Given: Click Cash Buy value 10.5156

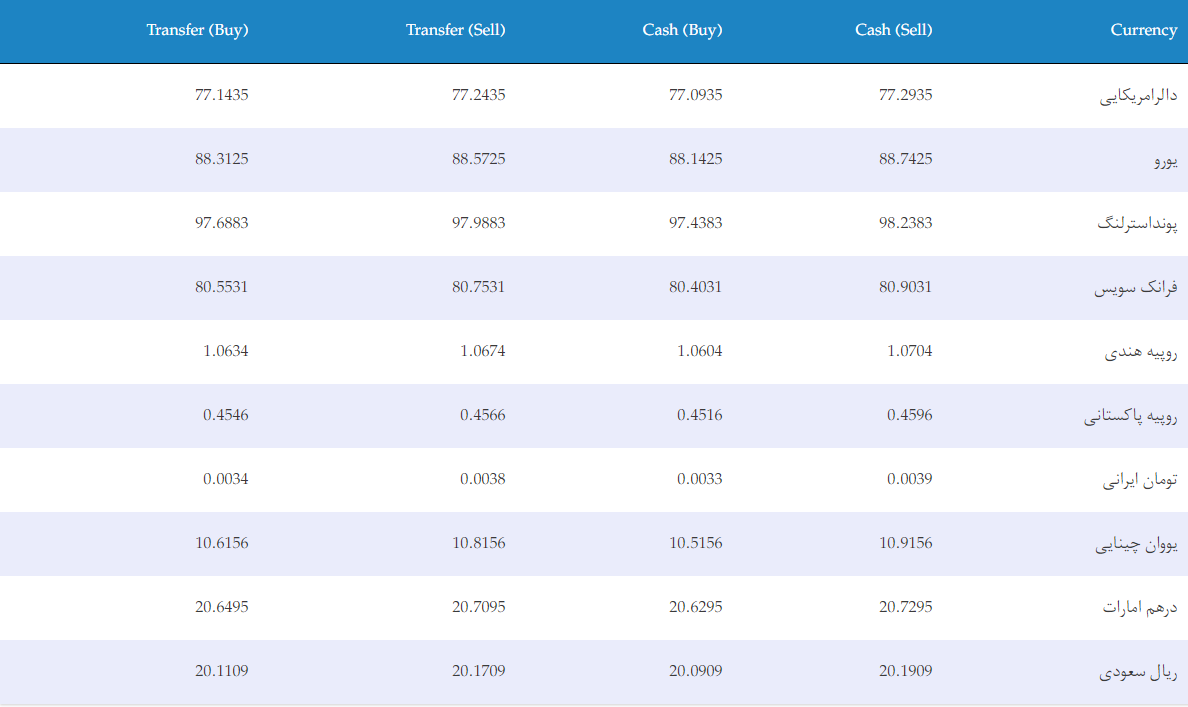Looking at the screenshot, I should click(696, 543).
